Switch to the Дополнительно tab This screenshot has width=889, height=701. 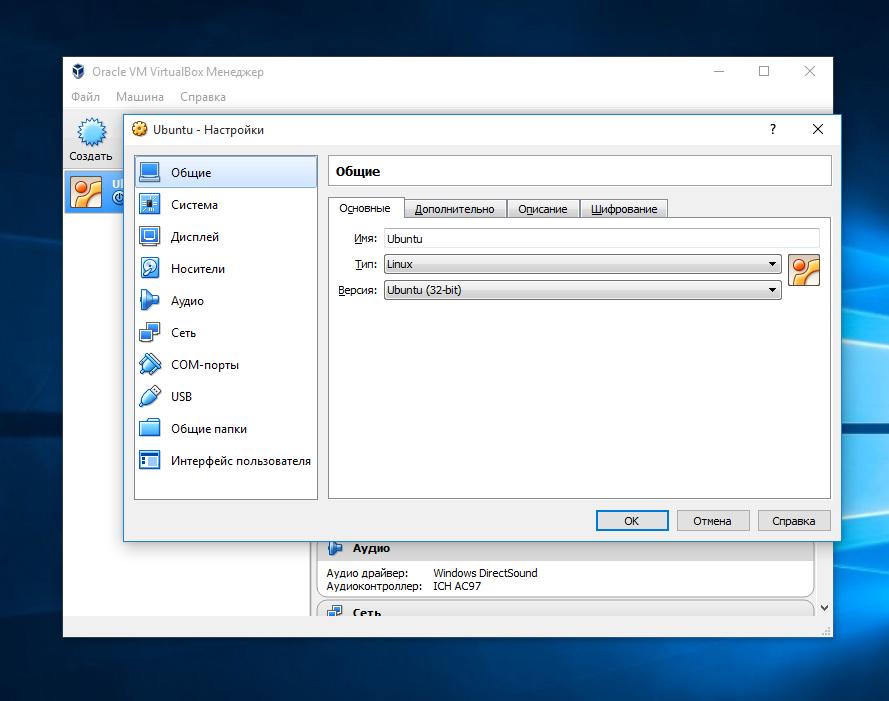(x=454, y=209)
